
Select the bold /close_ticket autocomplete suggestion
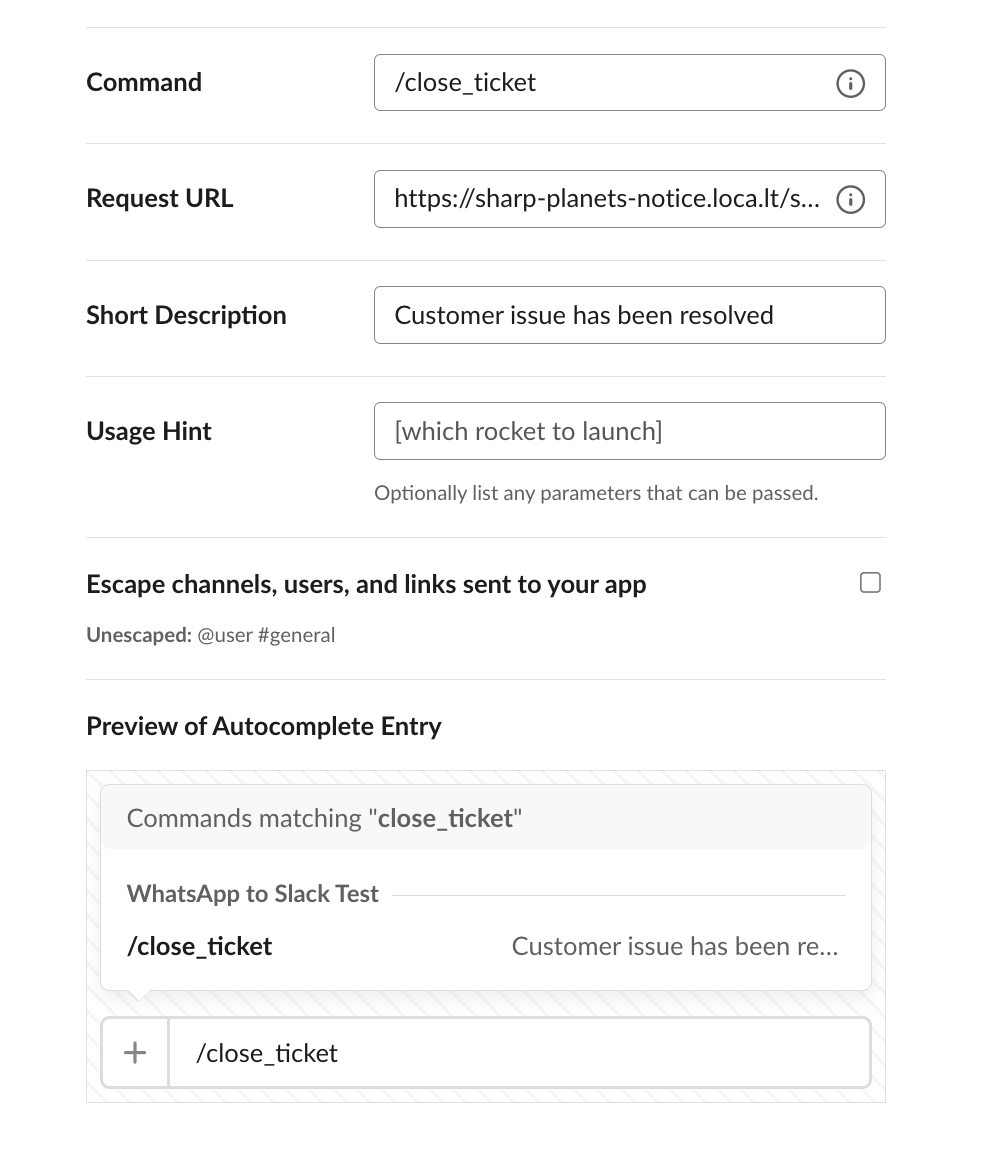pos(200,946)
